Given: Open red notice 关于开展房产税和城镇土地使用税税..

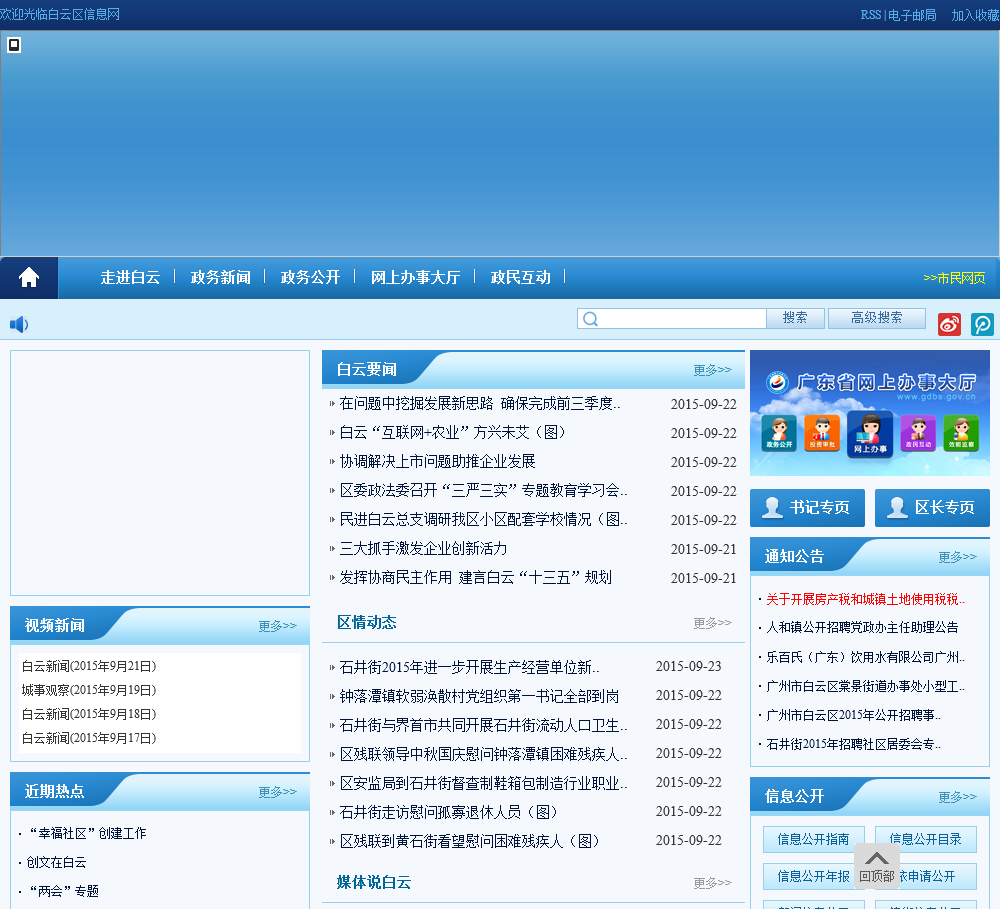Looking at the screenshot, I should coord(865,599).
